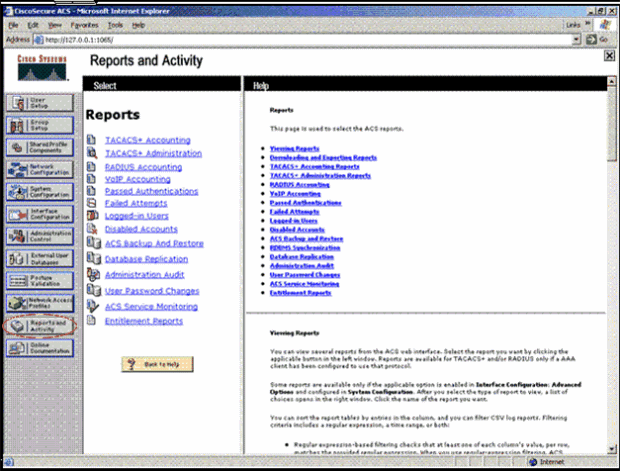
Task: Click the icon beside Passed Authentications
Action: [x=91, y=191]
